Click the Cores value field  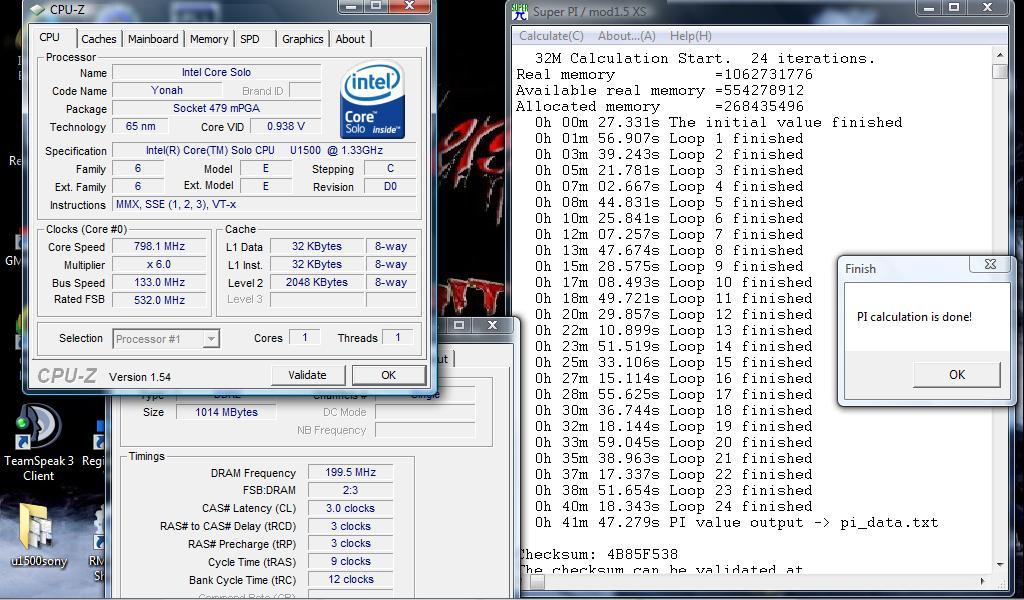pos(304,338)
